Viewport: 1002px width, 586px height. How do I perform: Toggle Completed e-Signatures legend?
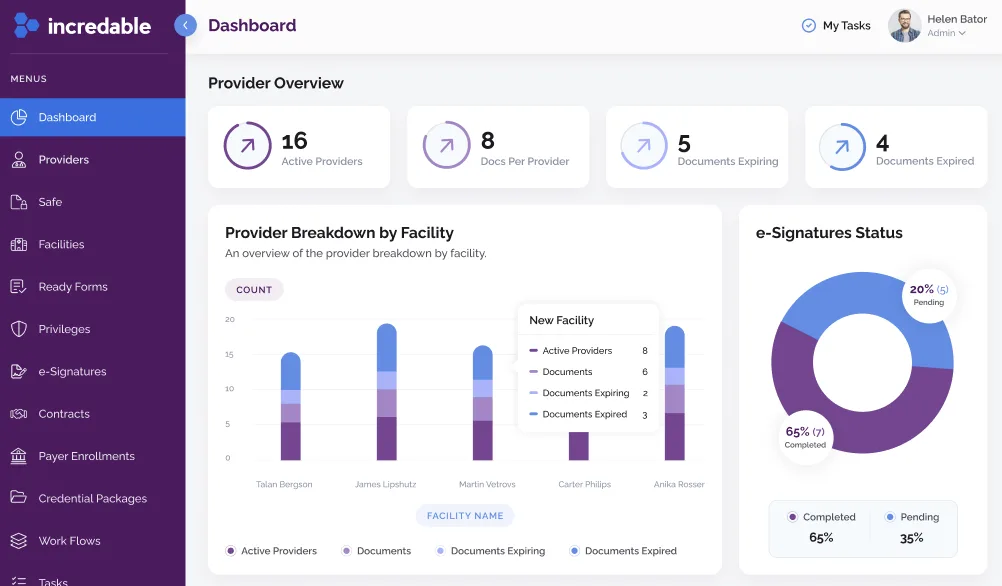coord(822,517)
